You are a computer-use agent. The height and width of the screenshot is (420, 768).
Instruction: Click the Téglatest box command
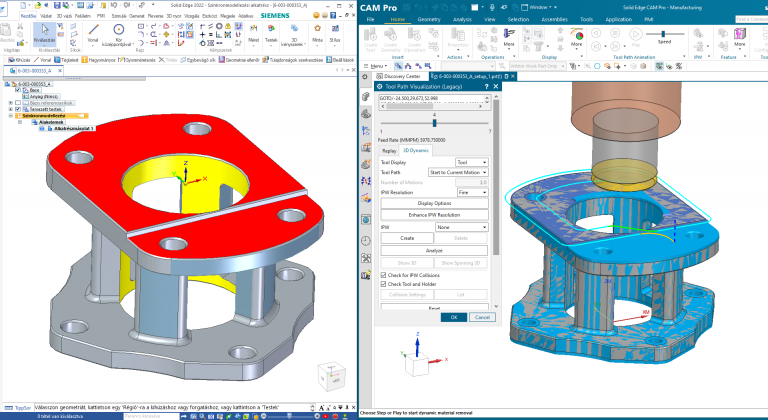pyautogui.click(x=66, y=60)
